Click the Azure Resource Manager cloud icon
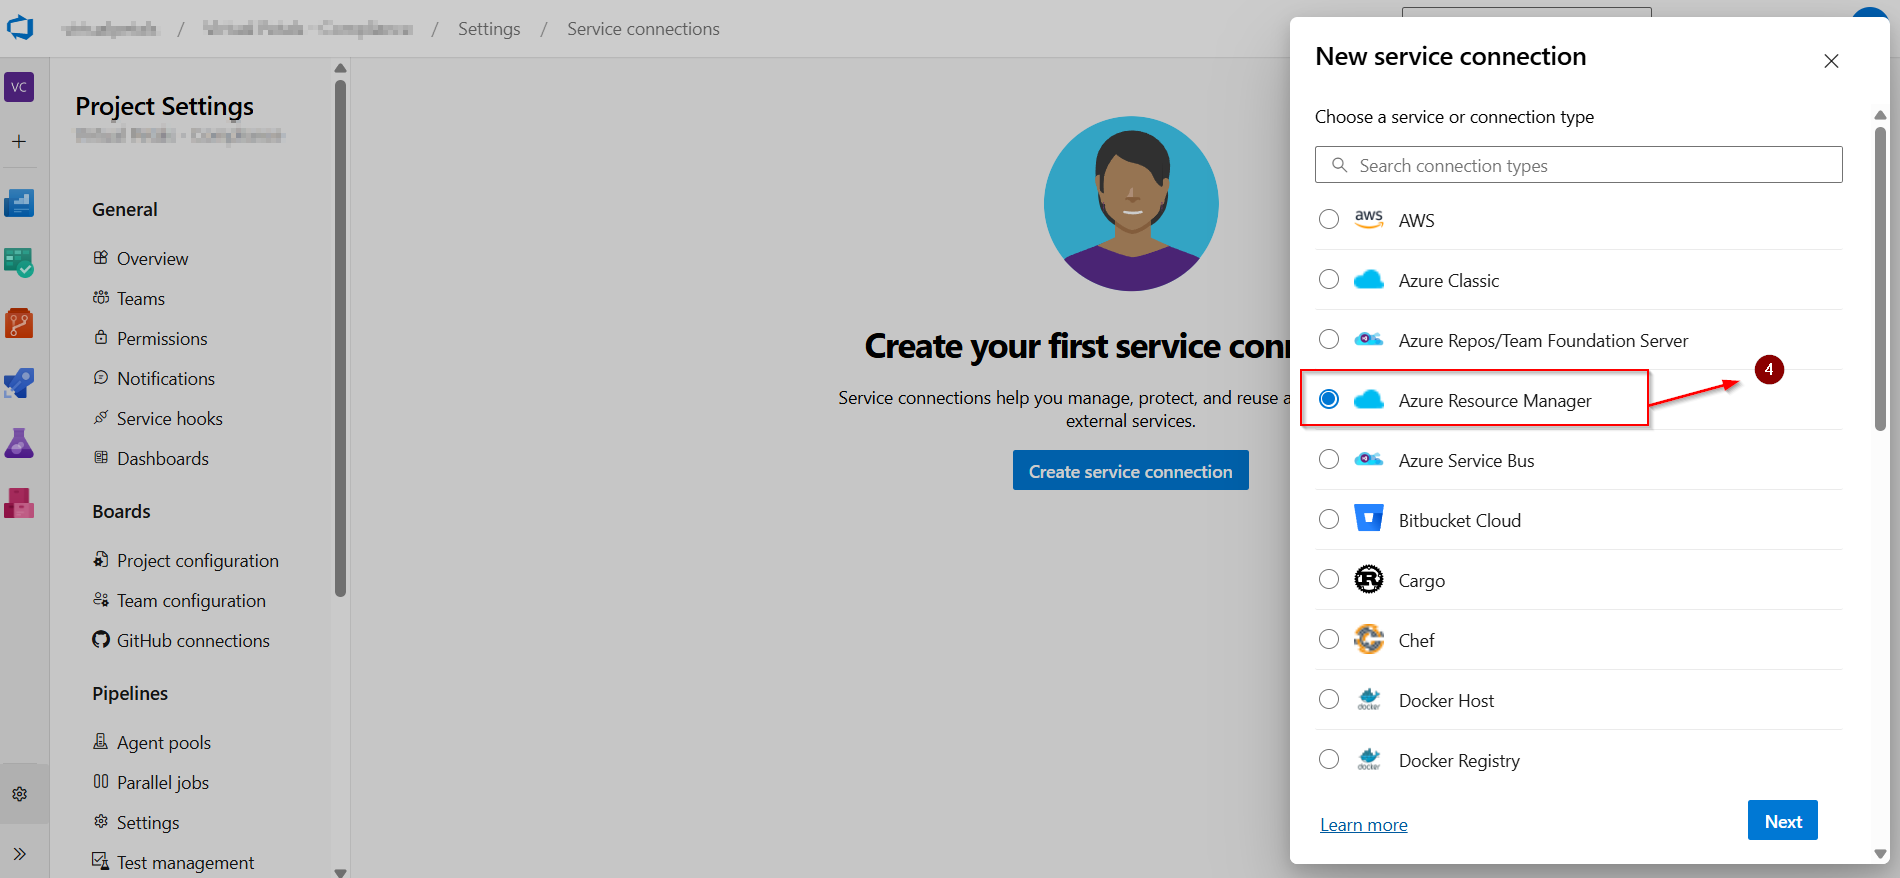 coord(1369,400)
